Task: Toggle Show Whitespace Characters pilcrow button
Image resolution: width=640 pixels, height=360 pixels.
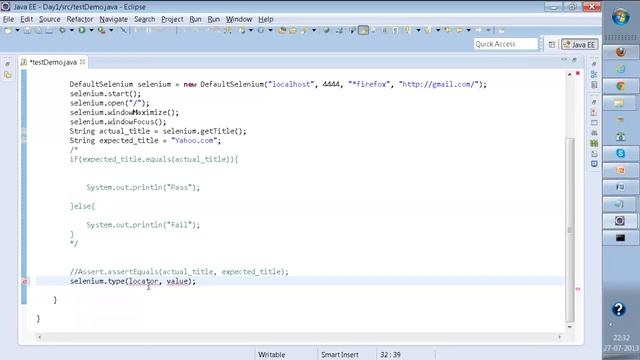Action: pyautogui.click(x=395, y=30)
